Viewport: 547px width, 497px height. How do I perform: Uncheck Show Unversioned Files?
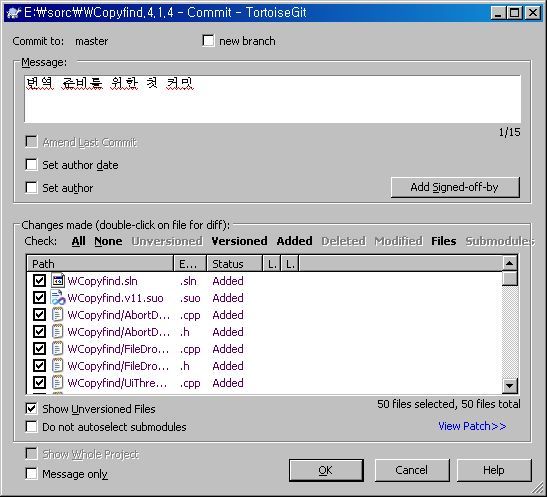31,408
